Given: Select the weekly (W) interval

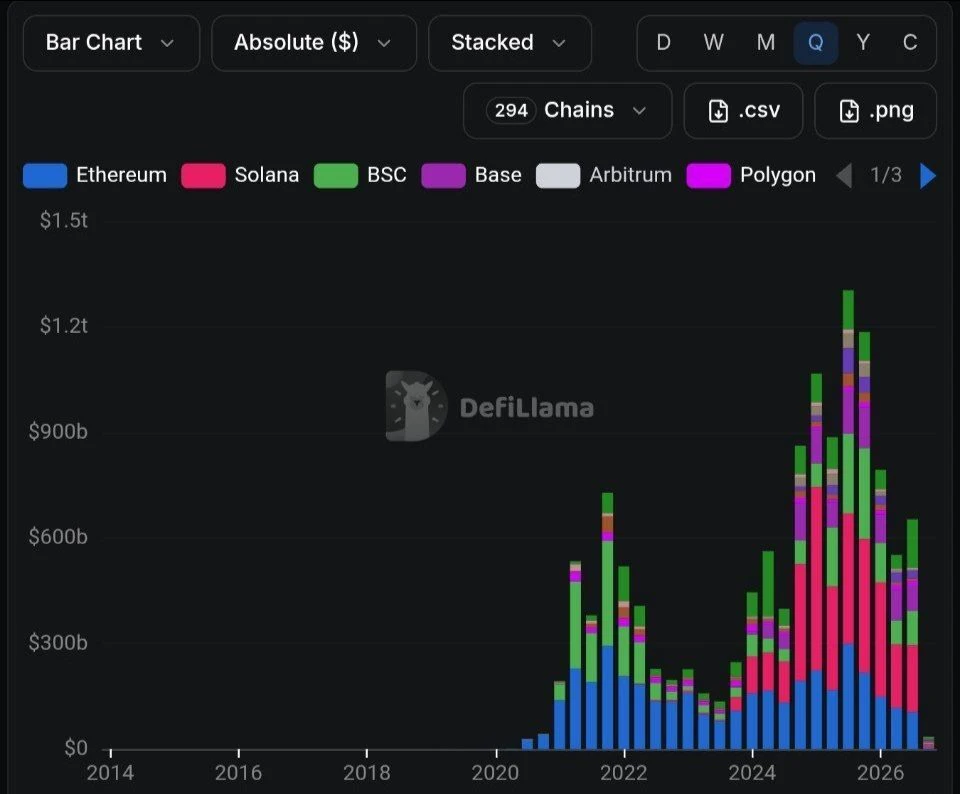Looking at the screenshot, I should [x=714, y=43].
